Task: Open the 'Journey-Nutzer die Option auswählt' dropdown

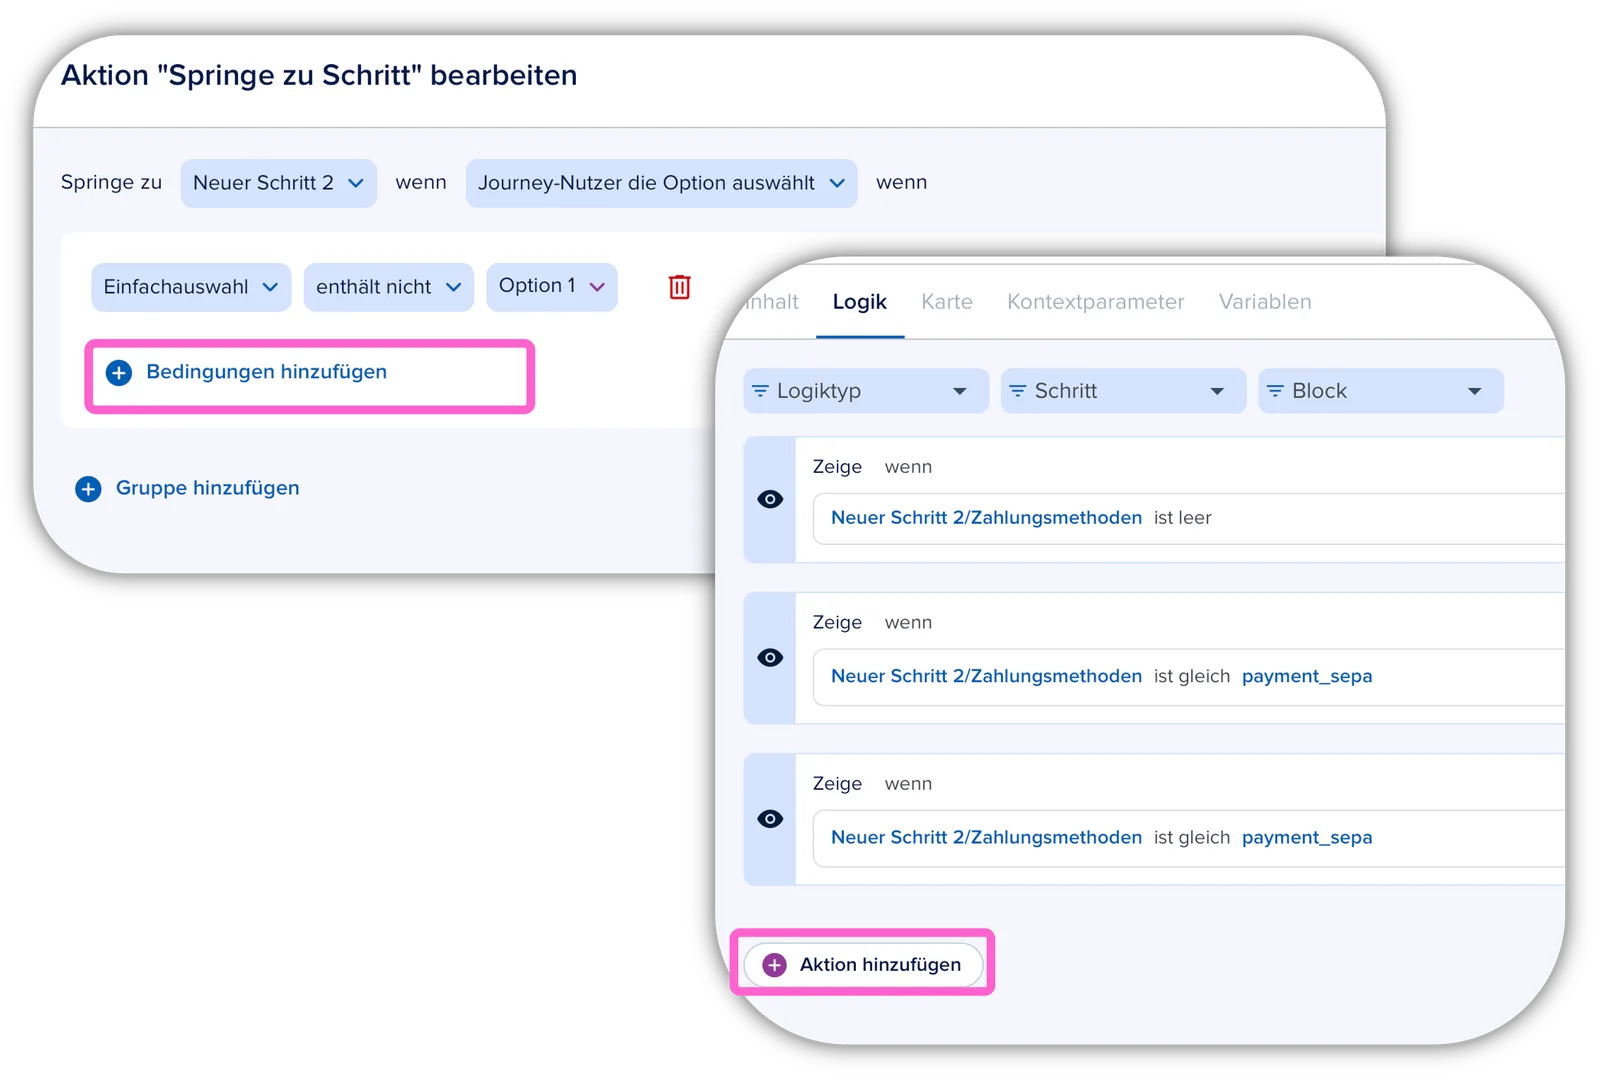Action: [x=661, y=183]
